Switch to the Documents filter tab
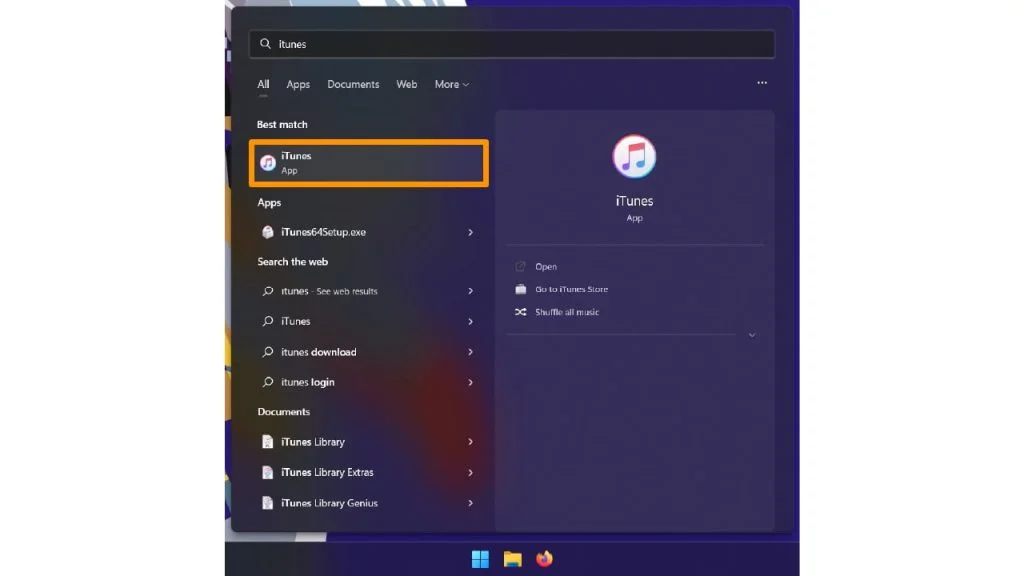 (353, 84)
